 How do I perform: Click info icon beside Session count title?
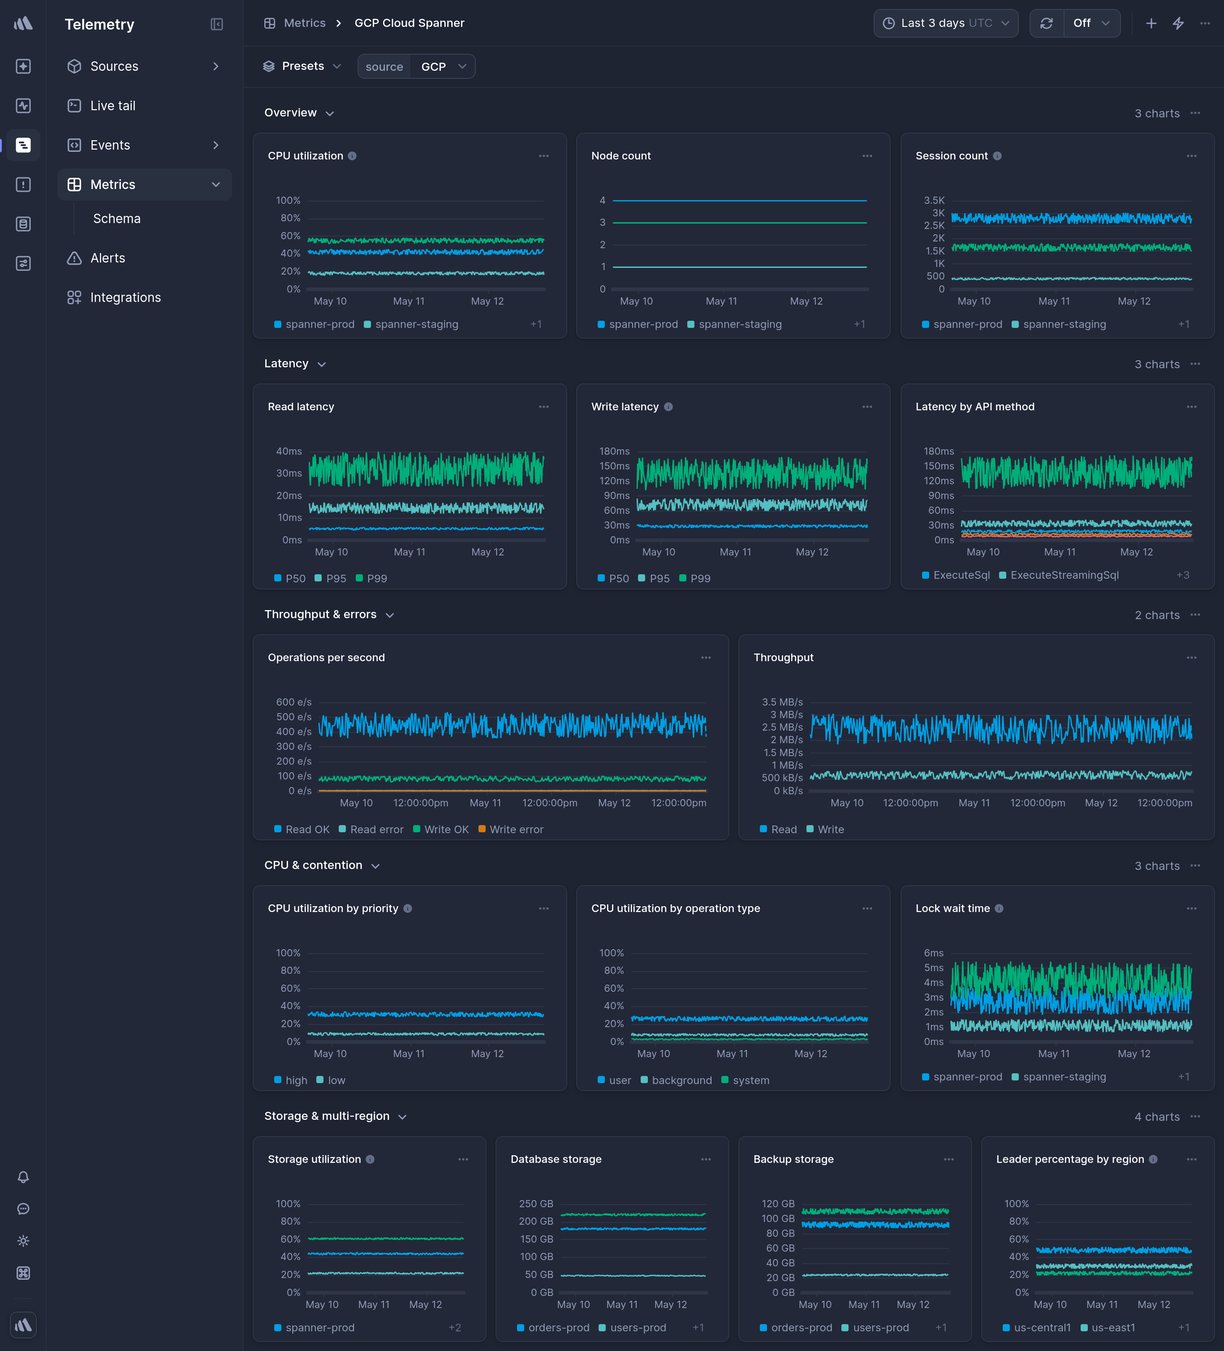tap(997, 156)
